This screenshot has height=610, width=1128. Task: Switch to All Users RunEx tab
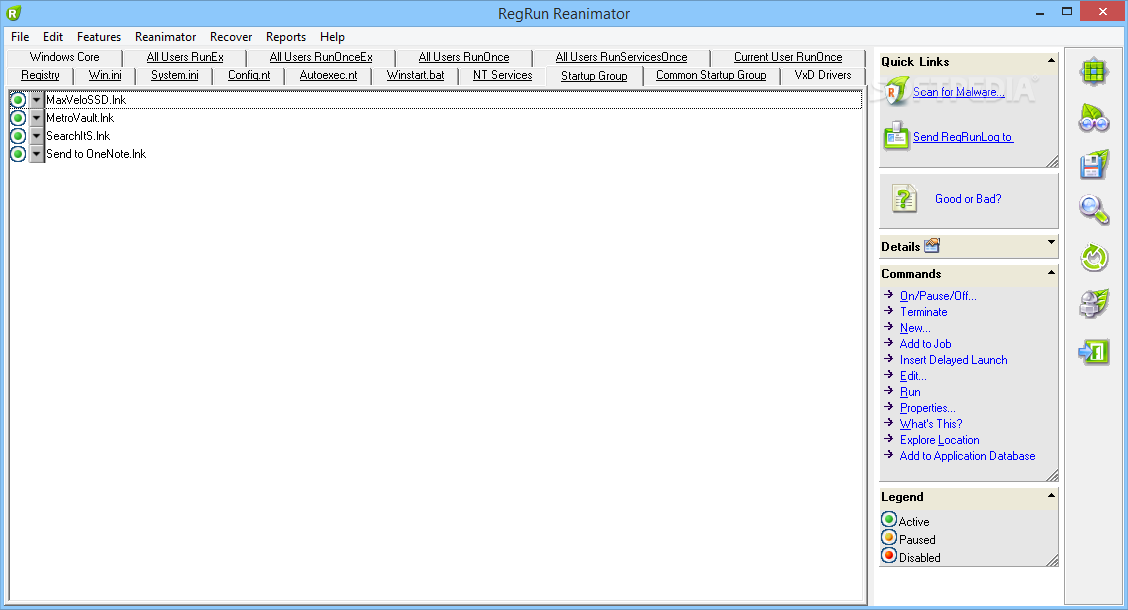click(x=185, y=57)
